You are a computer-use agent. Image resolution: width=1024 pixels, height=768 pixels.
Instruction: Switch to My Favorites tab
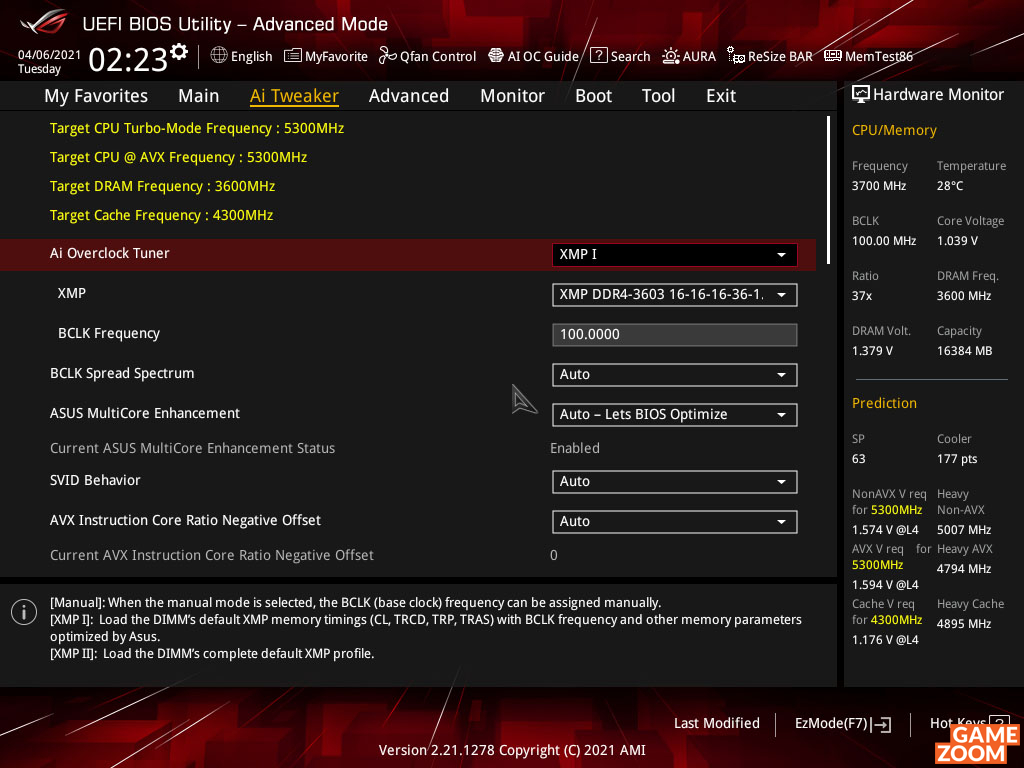(96, 96)
